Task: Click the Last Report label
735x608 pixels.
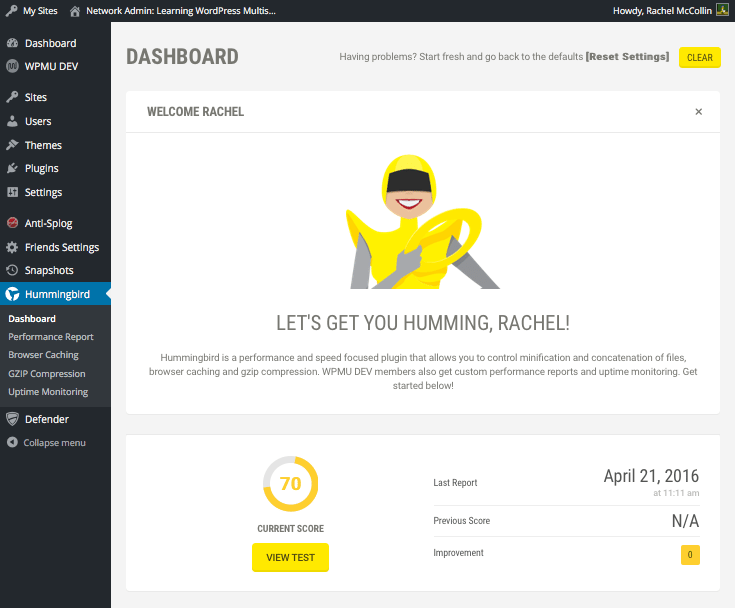Action: point(455,482)
